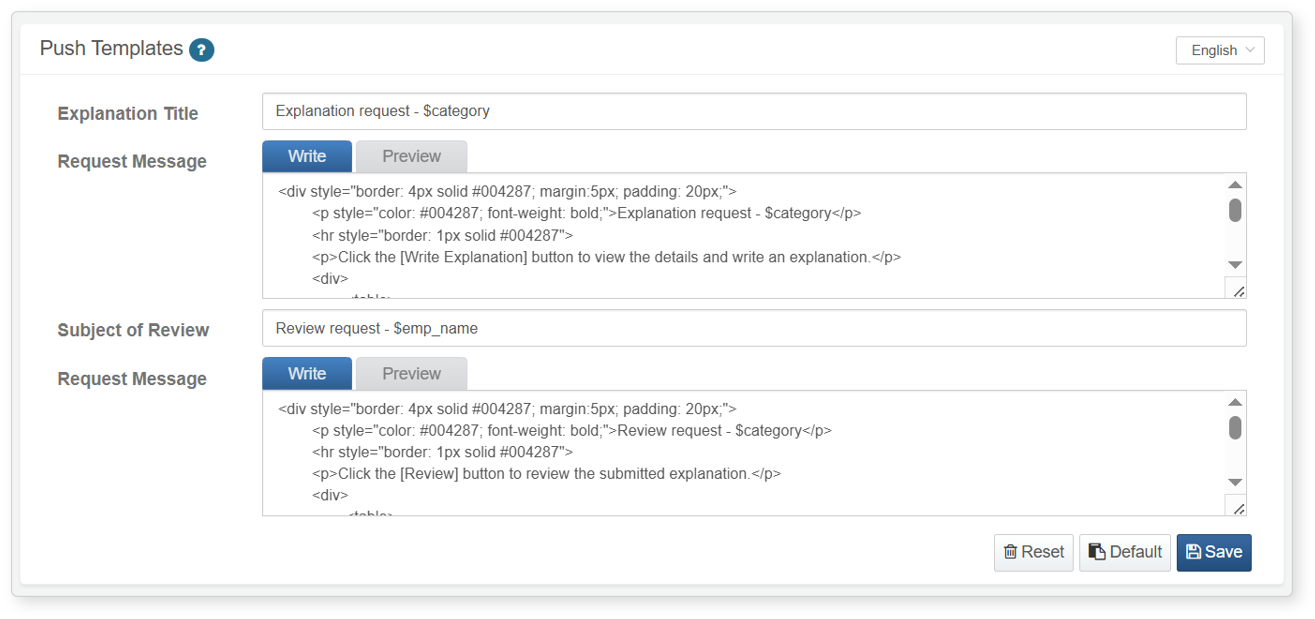Click scroll up arrow in explanation editor
This screenshot has width=1315, height=619.
point(1235,185)
